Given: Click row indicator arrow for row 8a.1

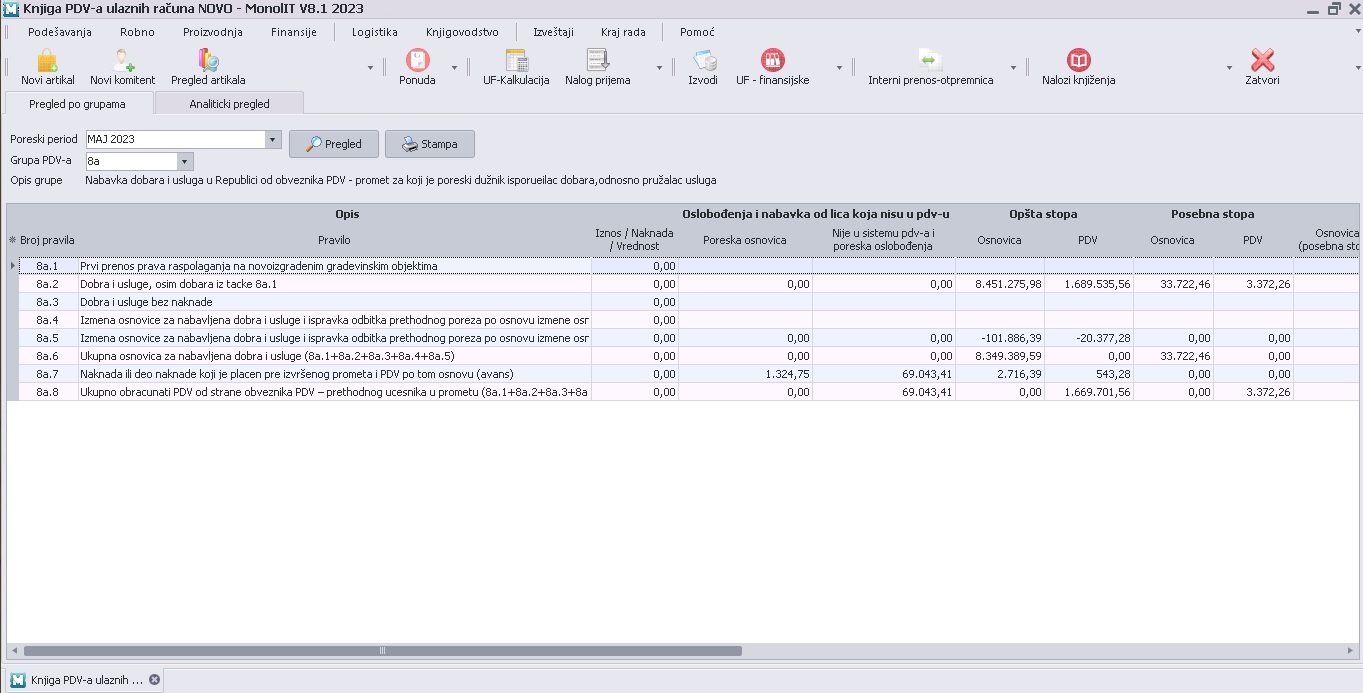Looking at the screenshot, I should click(13, 266).
